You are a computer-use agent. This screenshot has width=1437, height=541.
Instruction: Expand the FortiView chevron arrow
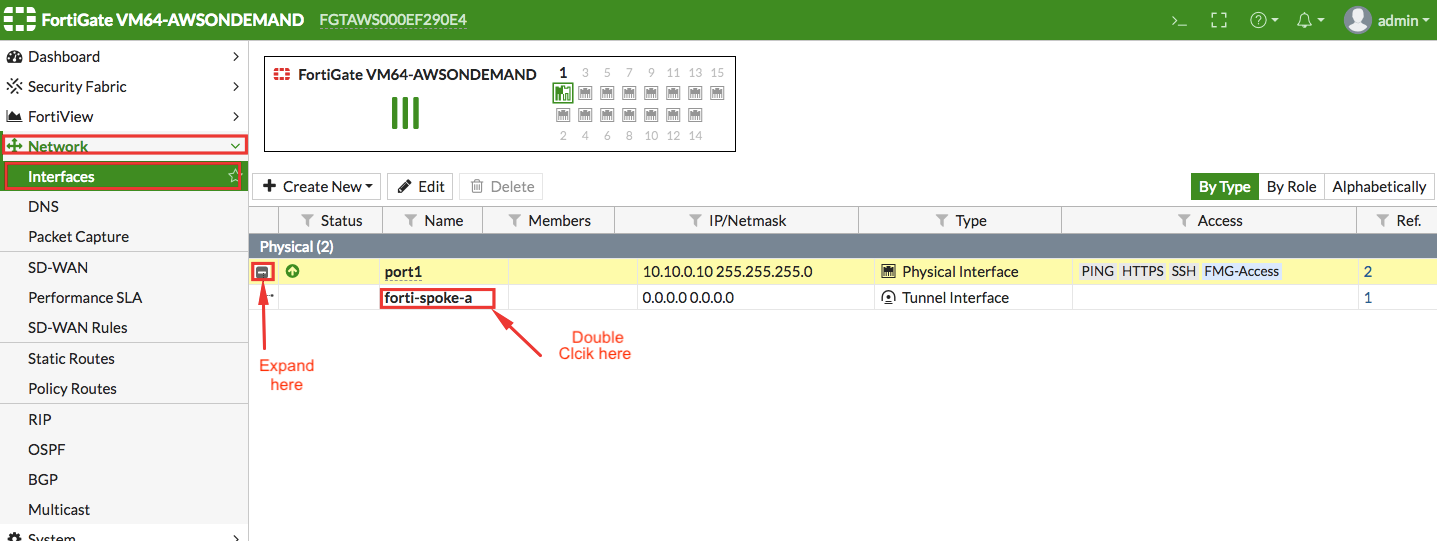[236, 117]
